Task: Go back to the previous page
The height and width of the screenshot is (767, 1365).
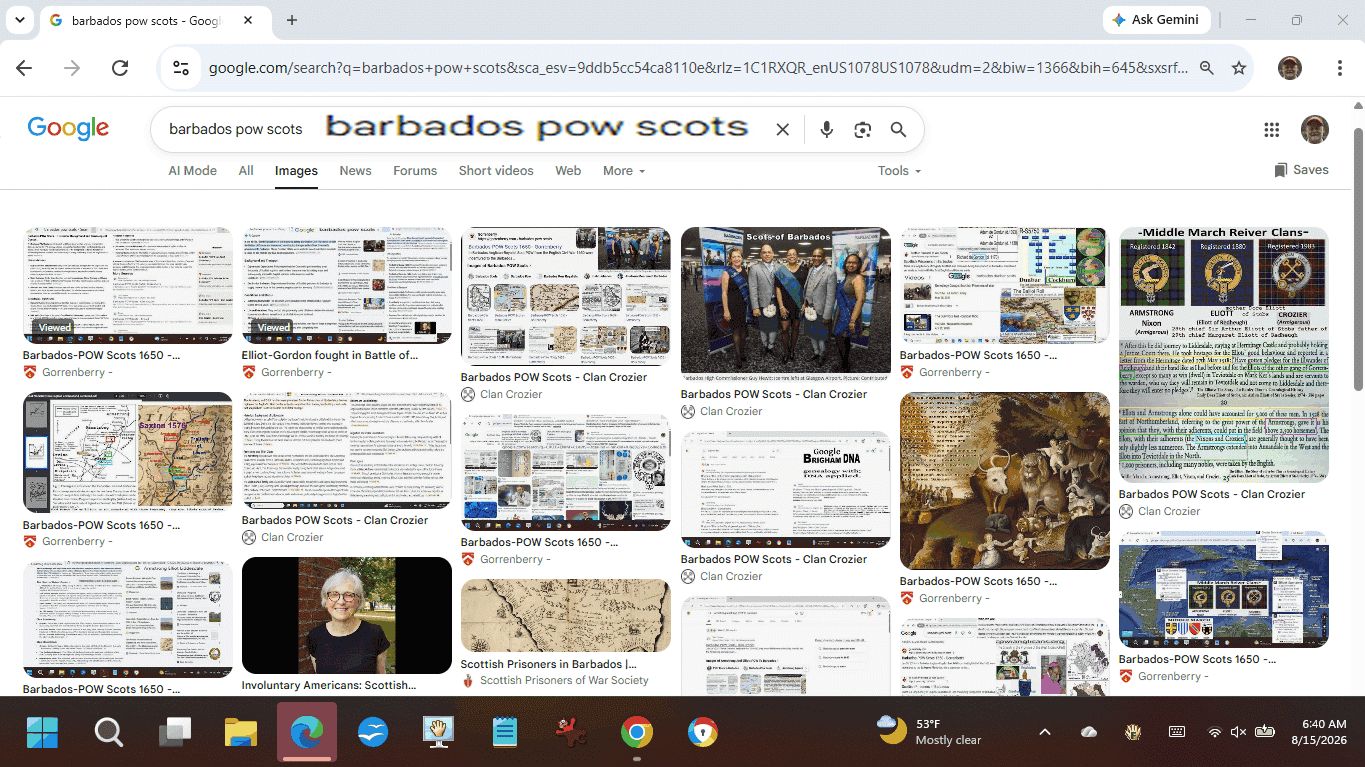Action: pyautogui.click(x=24, y=68)
